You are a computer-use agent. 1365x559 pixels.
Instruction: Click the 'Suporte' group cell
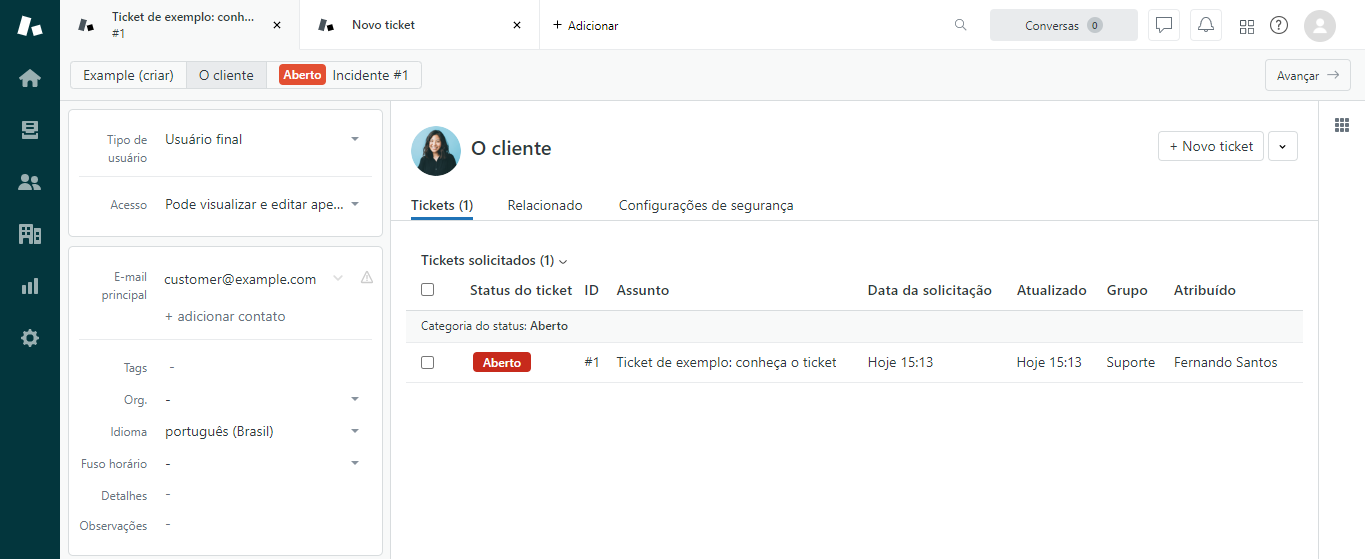point(1131,363)
